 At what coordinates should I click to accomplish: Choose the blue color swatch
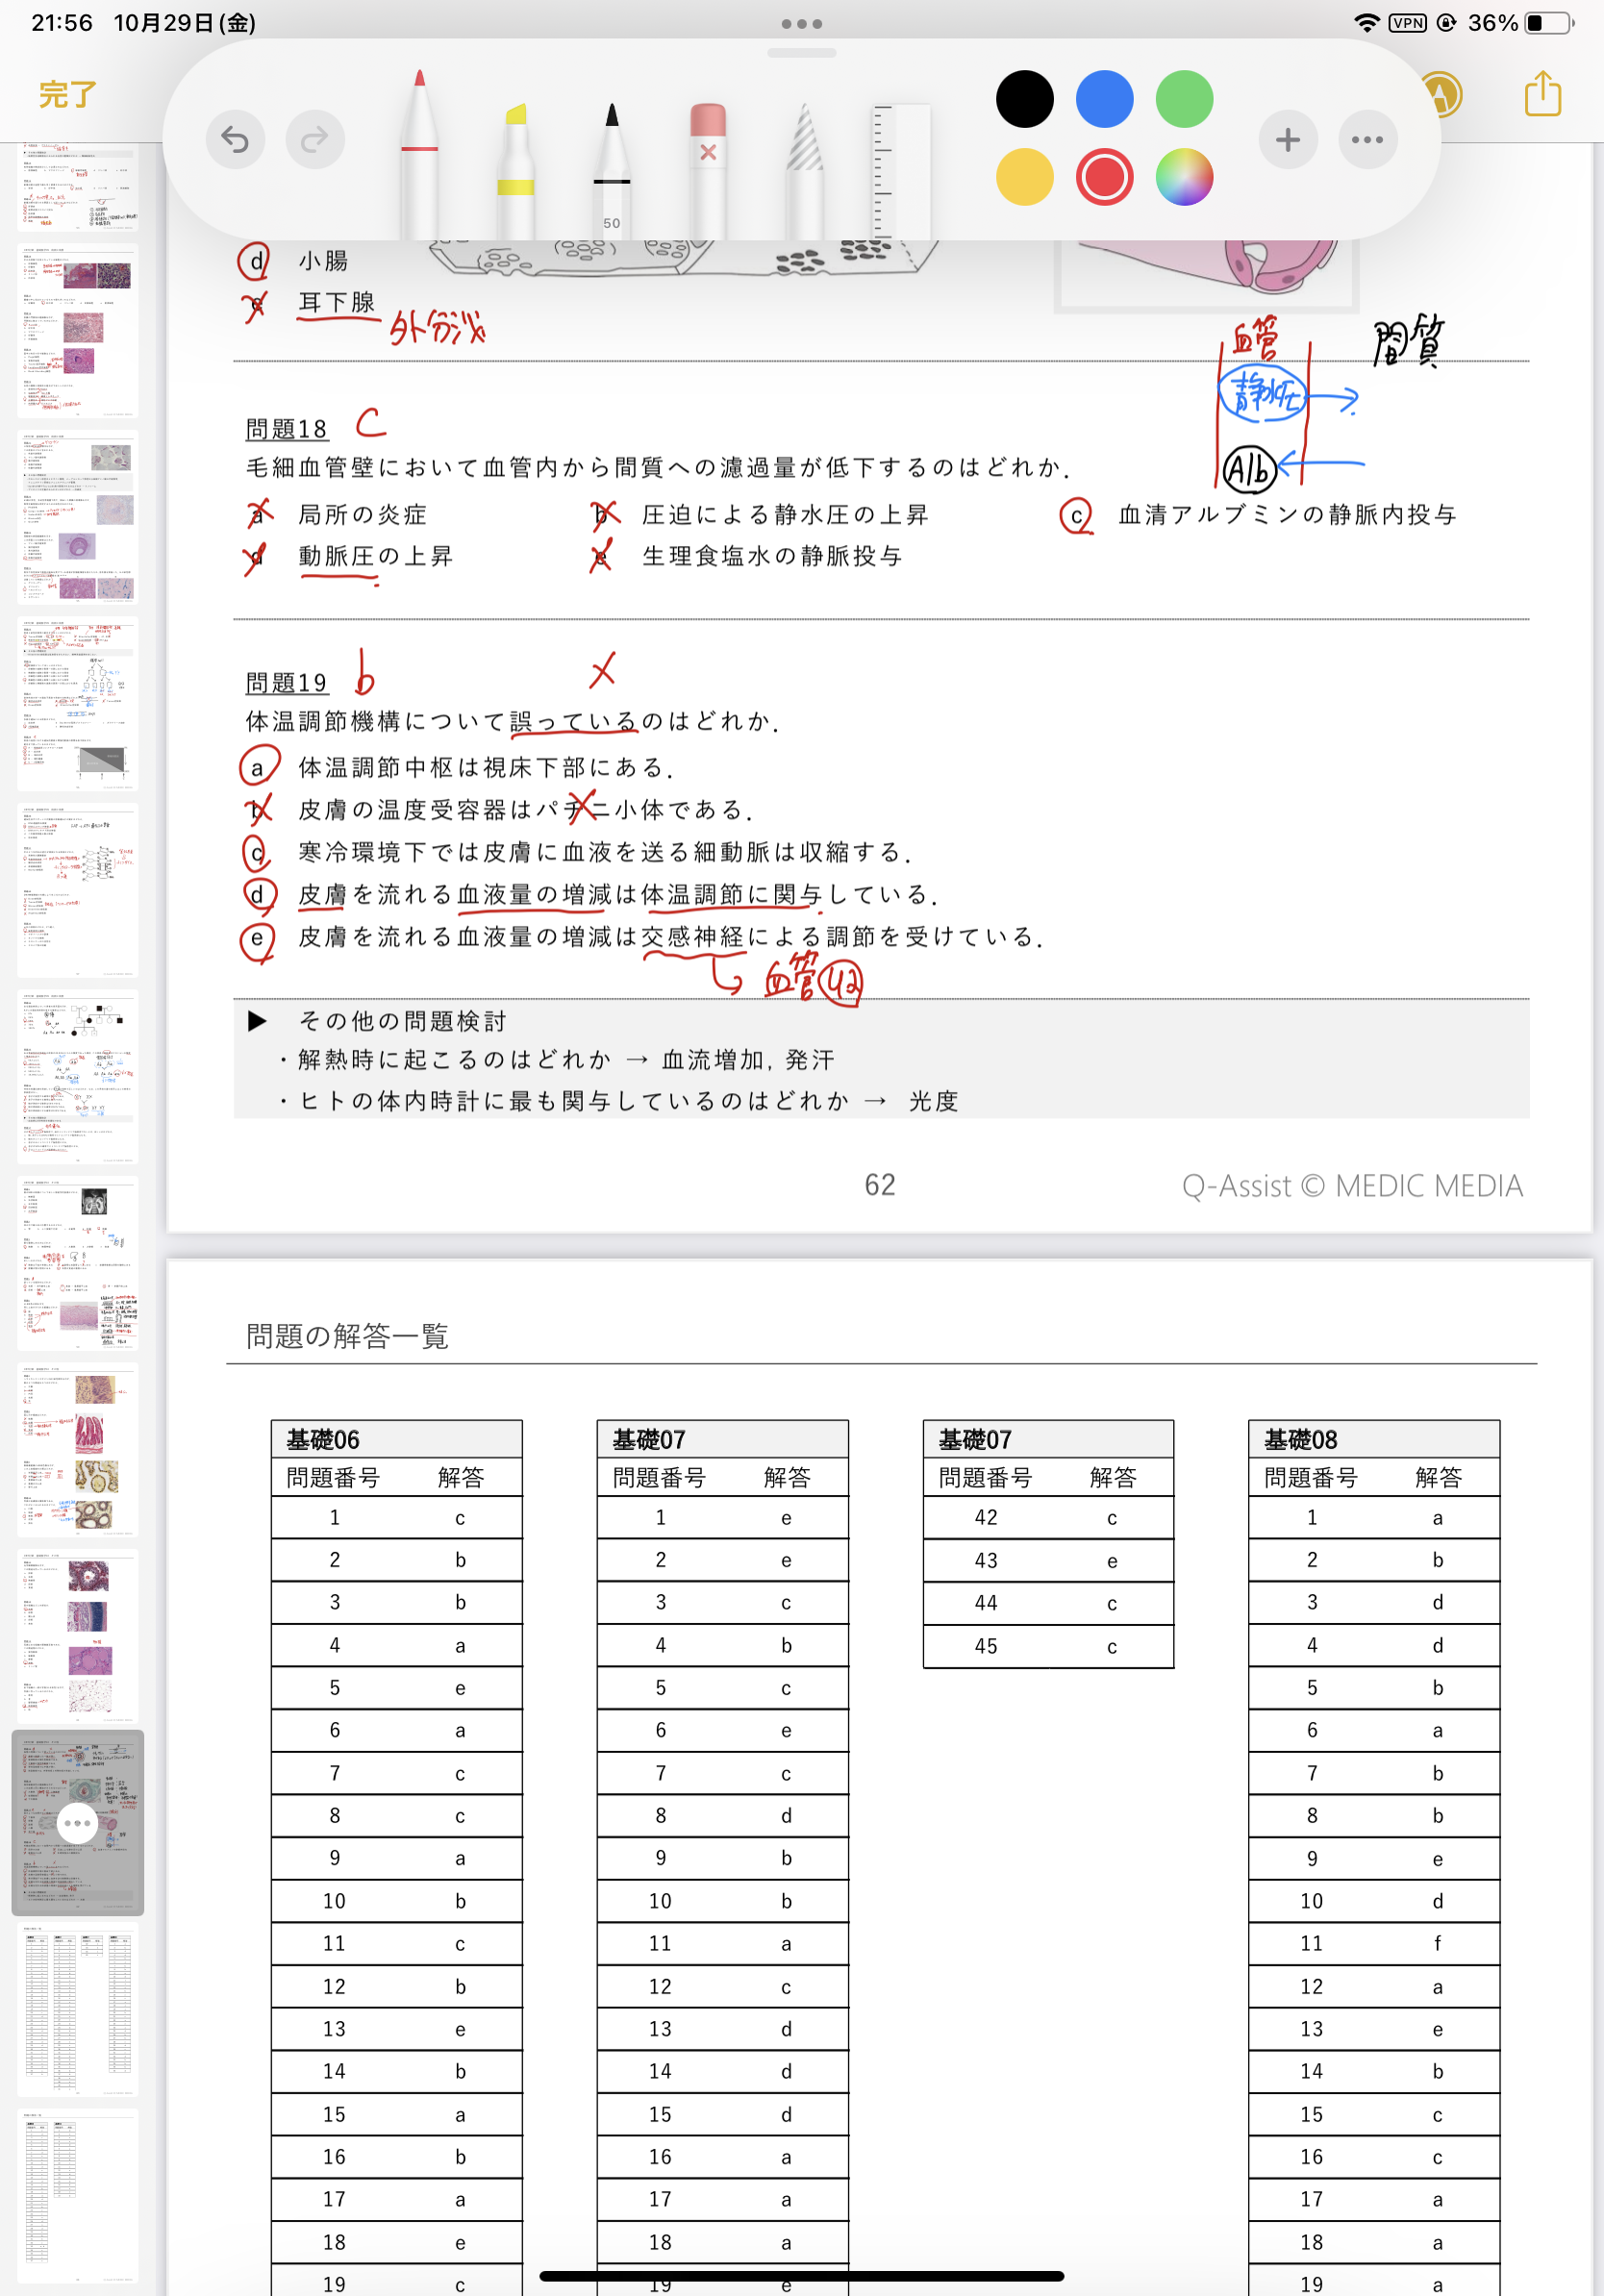[1104, 99]
